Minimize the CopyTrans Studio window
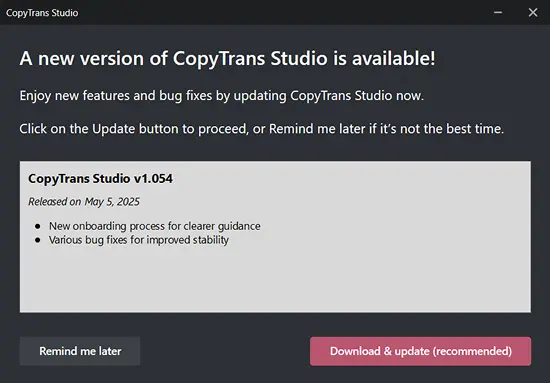 coord(498,13)
